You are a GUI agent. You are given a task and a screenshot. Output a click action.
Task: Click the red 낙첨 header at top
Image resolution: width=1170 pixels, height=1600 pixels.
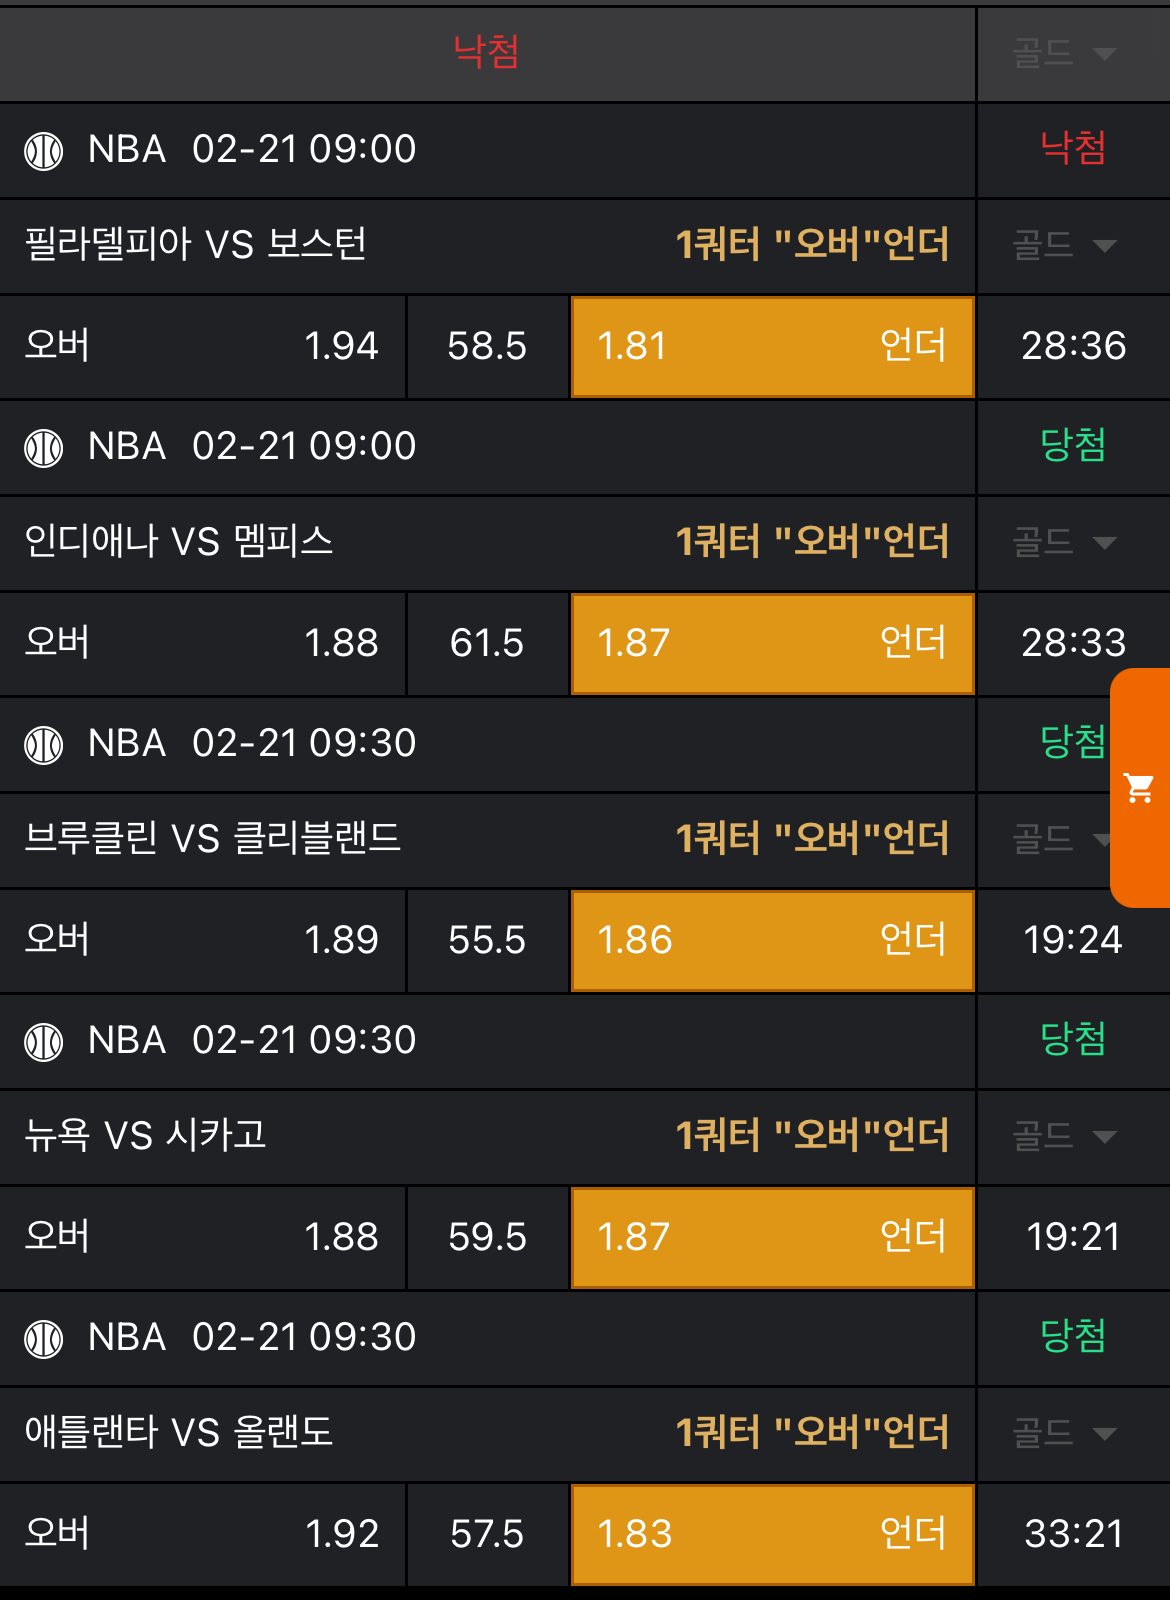[486, 52]
